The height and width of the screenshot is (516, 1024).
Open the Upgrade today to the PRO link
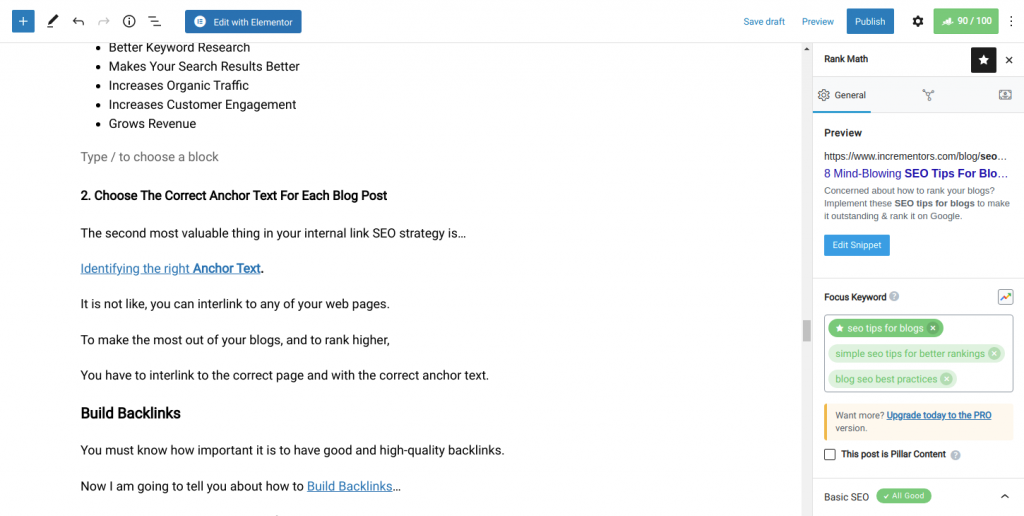coord(939,415)
